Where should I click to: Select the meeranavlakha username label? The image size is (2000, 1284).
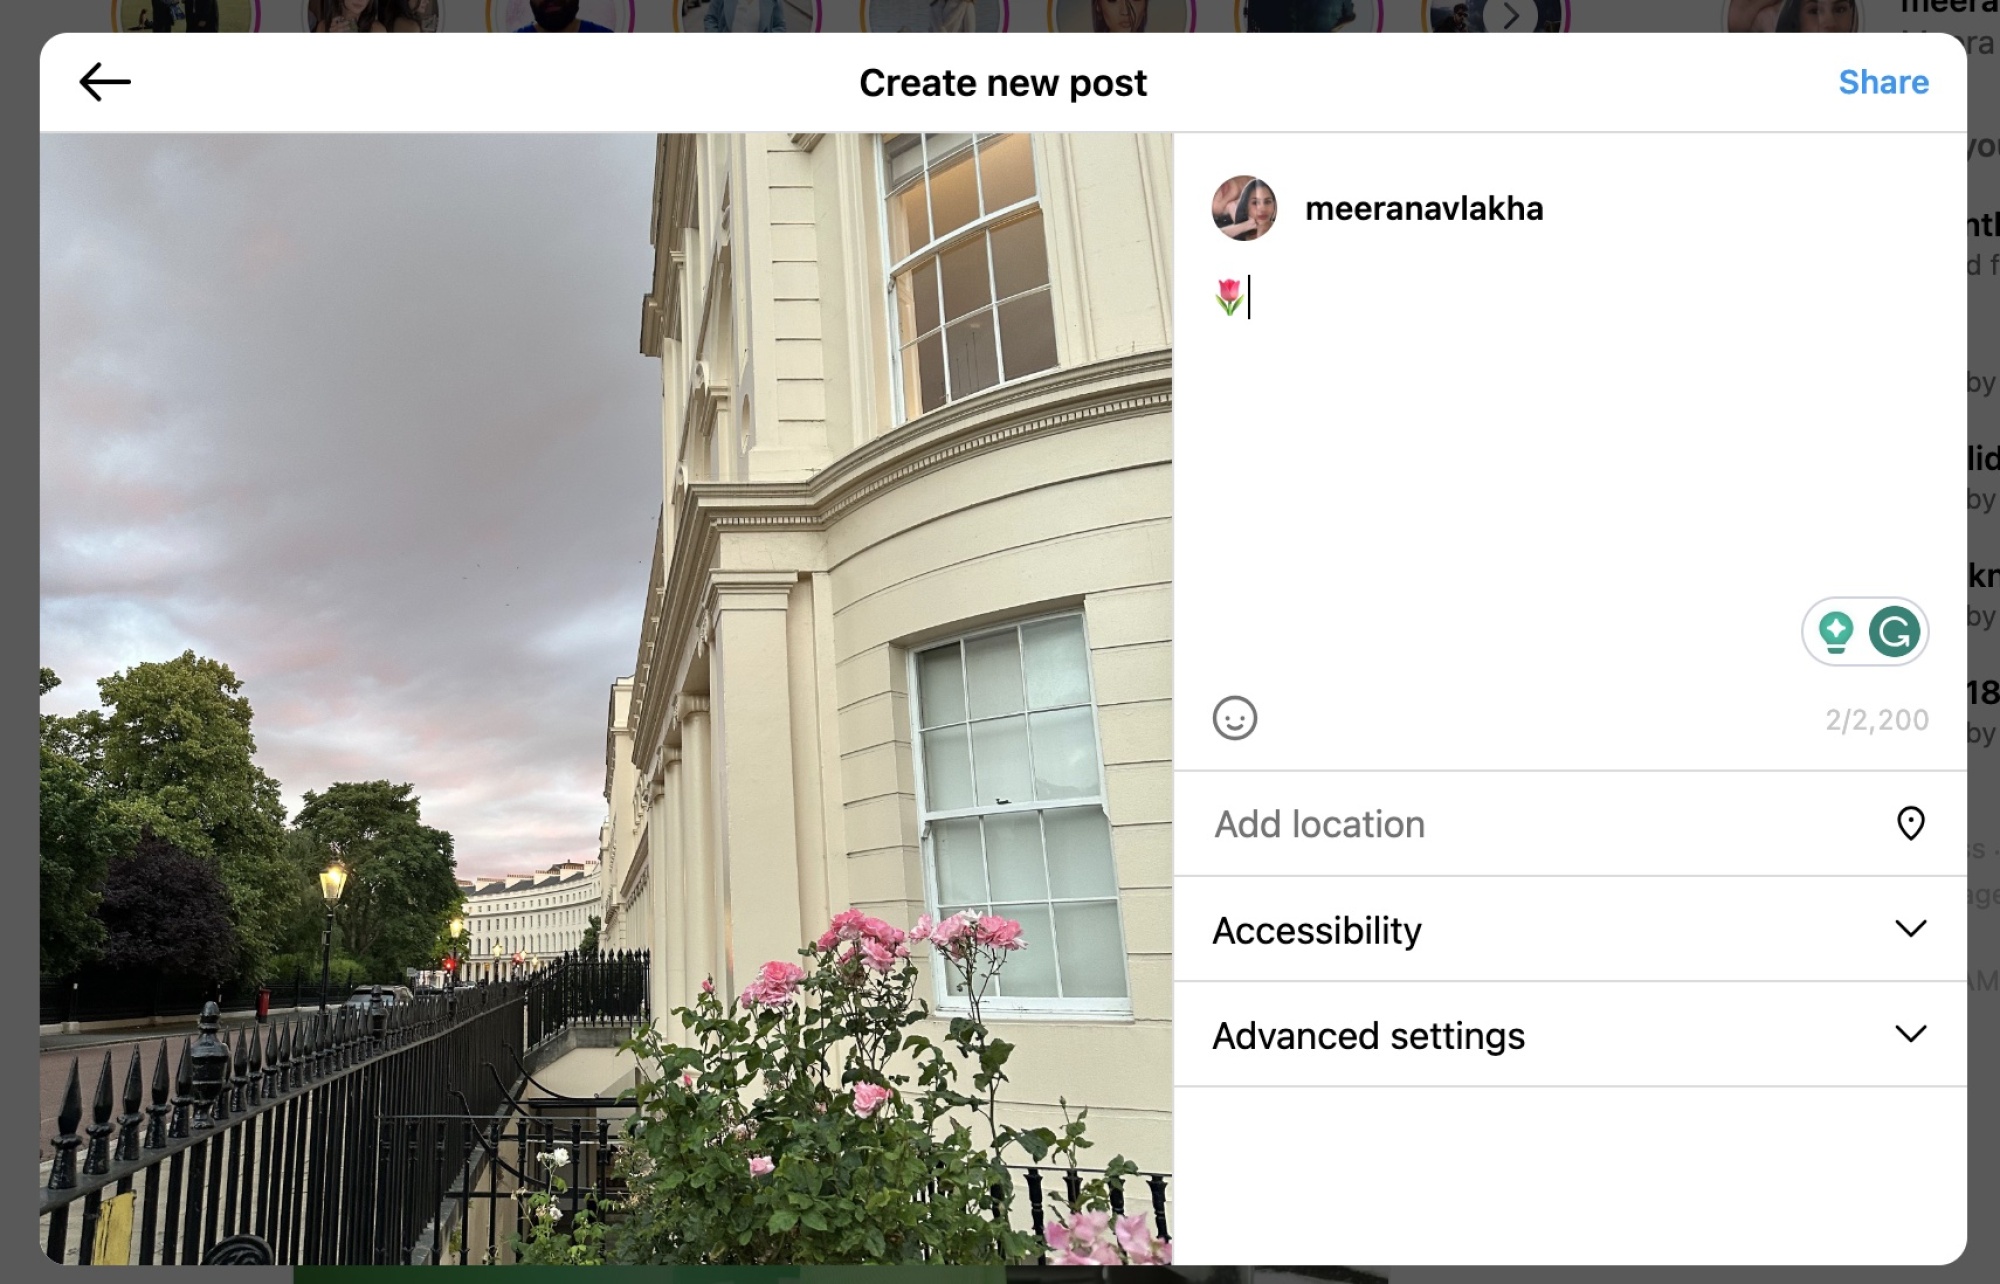(x=1426, y=205)
